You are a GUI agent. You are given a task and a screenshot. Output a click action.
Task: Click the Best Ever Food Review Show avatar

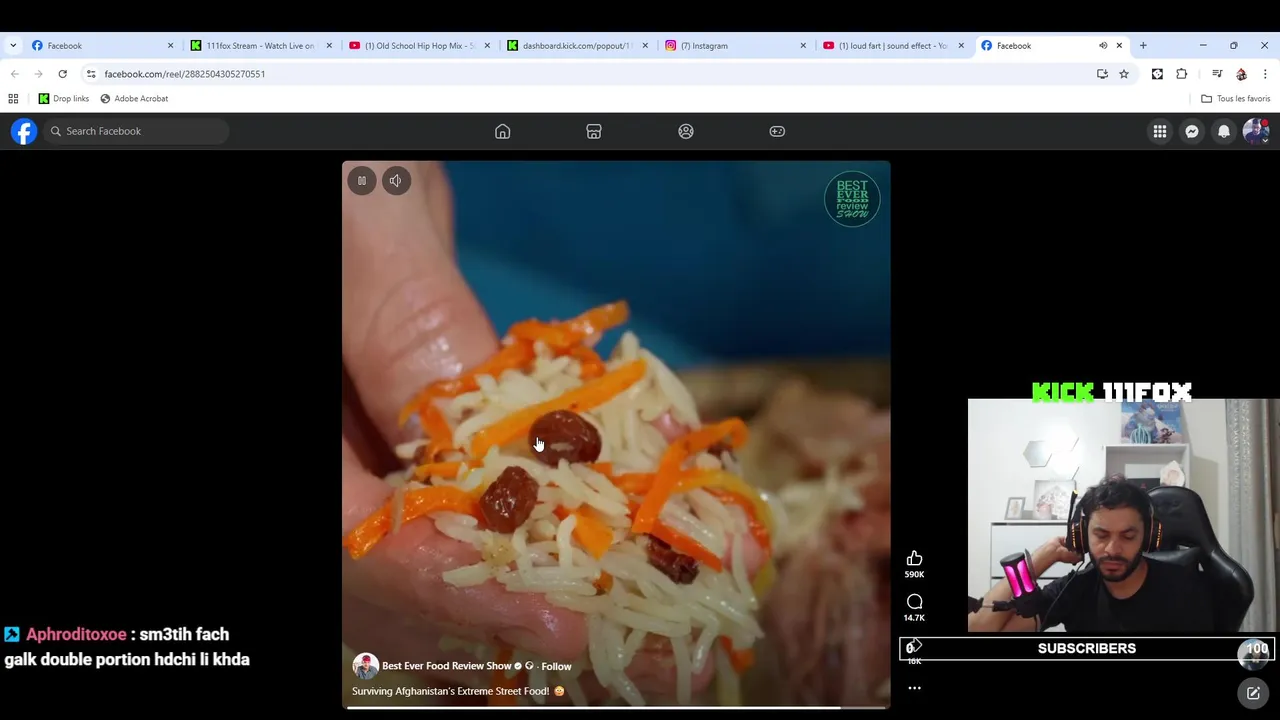coord(365,666)
